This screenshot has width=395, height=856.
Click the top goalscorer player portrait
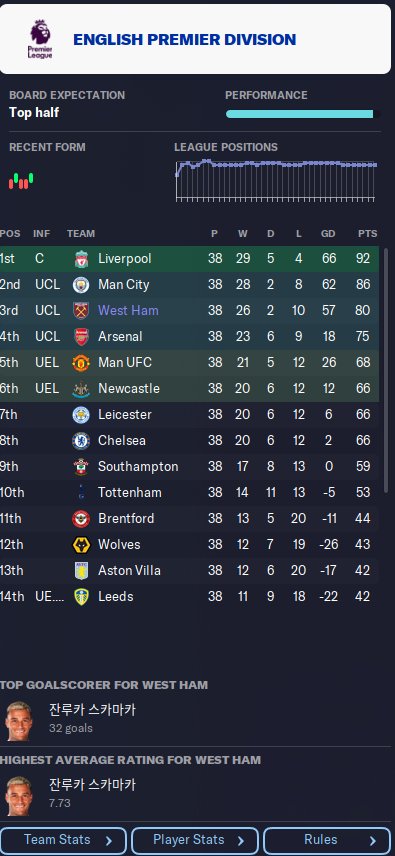19,721
